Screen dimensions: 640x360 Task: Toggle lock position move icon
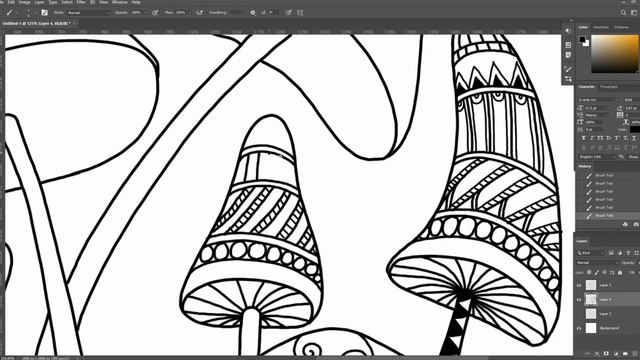pos(604,272)
